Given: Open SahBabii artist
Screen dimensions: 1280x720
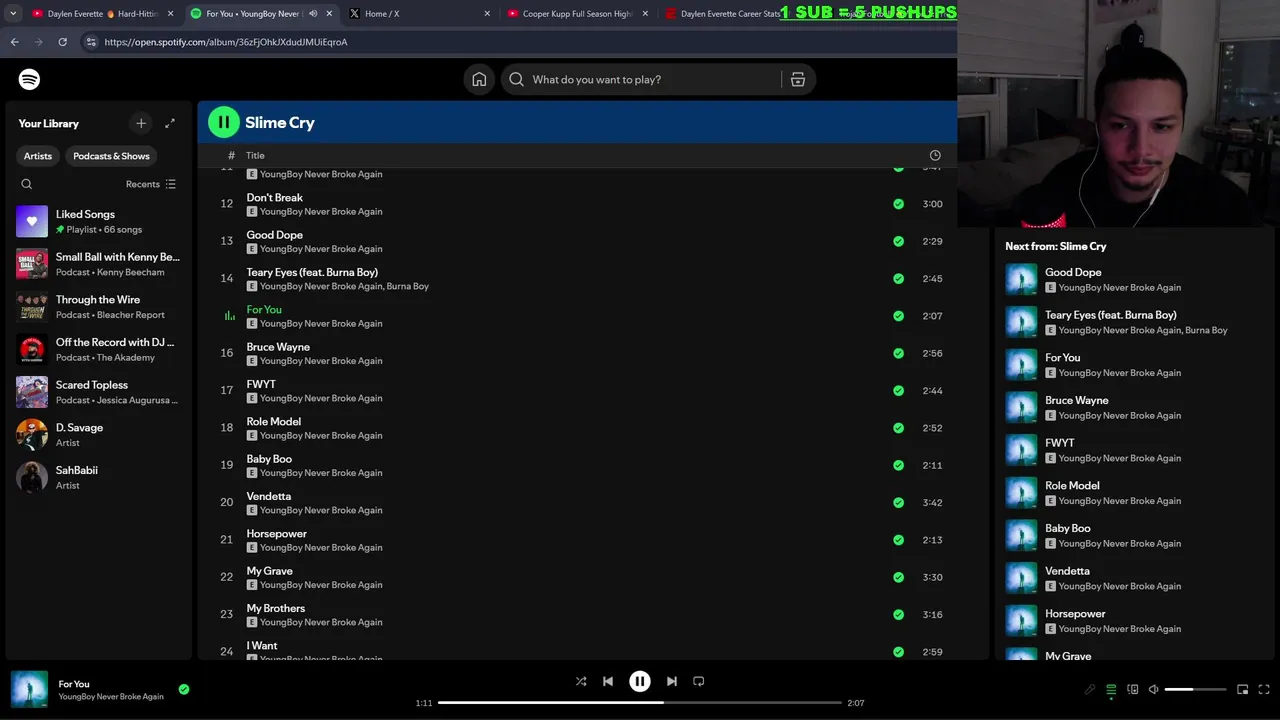Looking at the screenshot, I should pyautogui.click(x=98, y=477).
